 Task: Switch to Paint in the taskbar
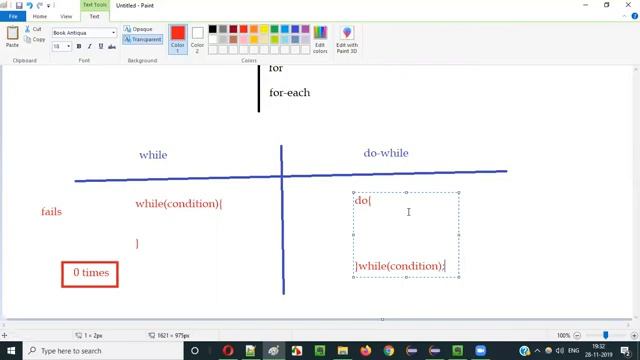[273, 351]
